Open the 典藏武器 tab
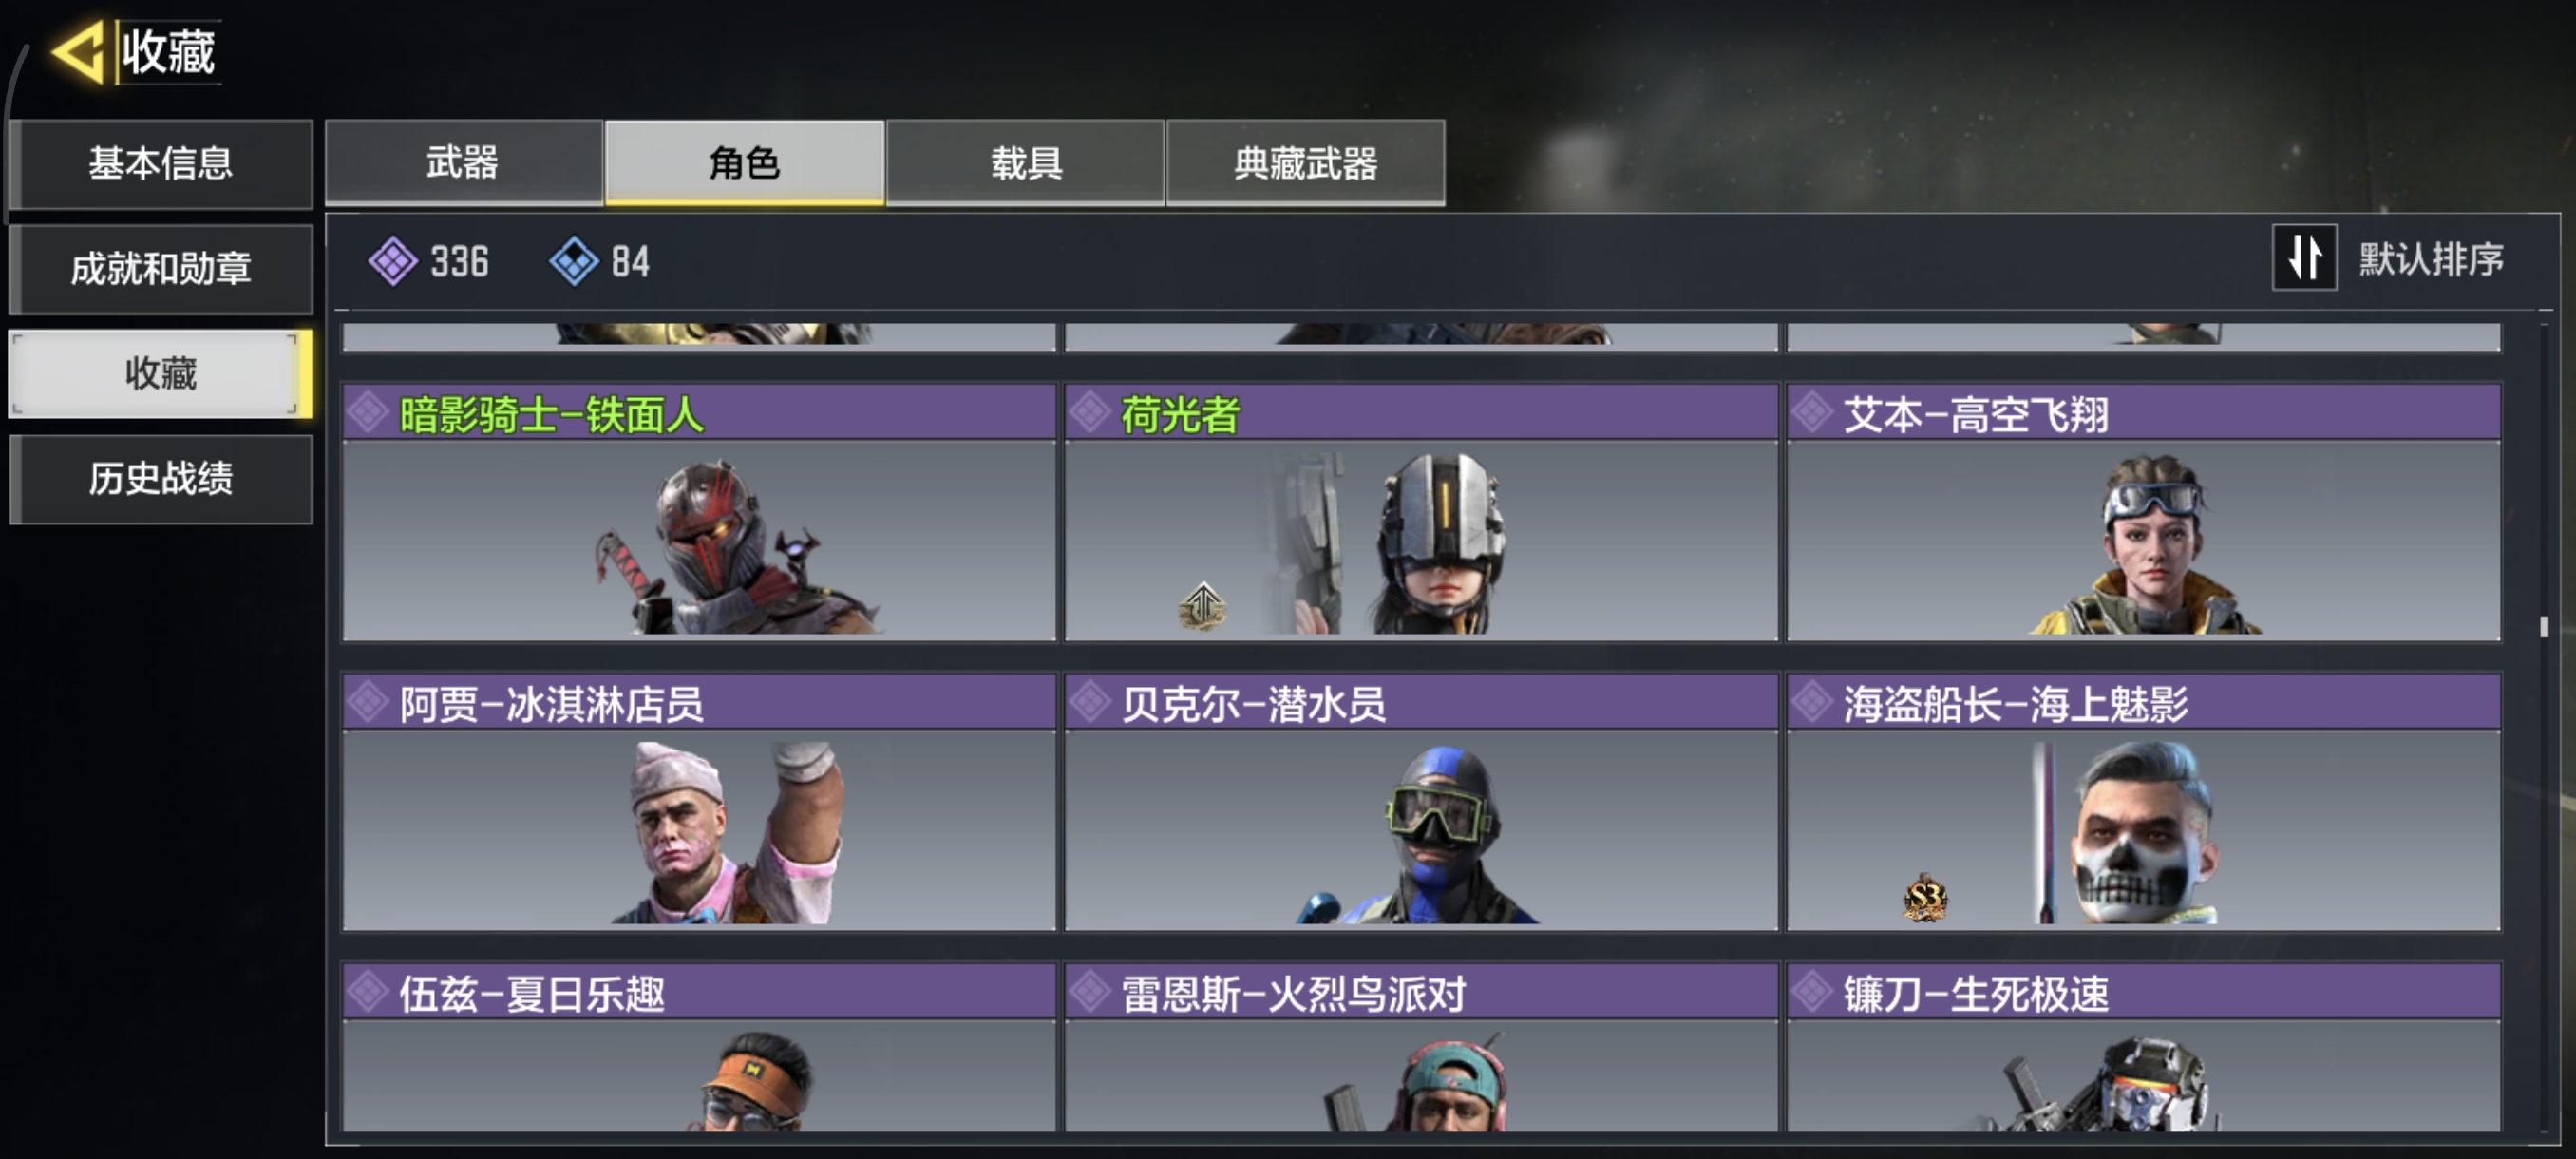2576x1159 pixels. (1305, 163)
